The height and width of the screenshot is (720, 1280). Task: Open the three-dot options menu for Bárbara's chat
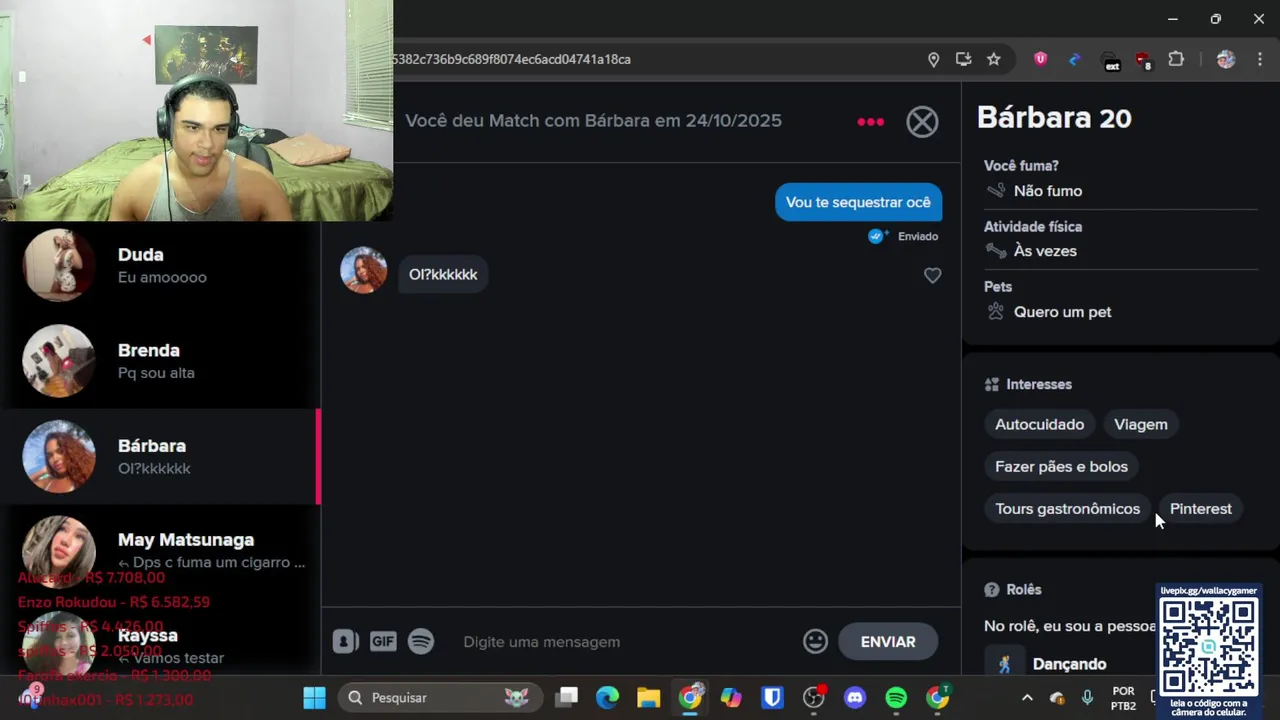[870, 121]
